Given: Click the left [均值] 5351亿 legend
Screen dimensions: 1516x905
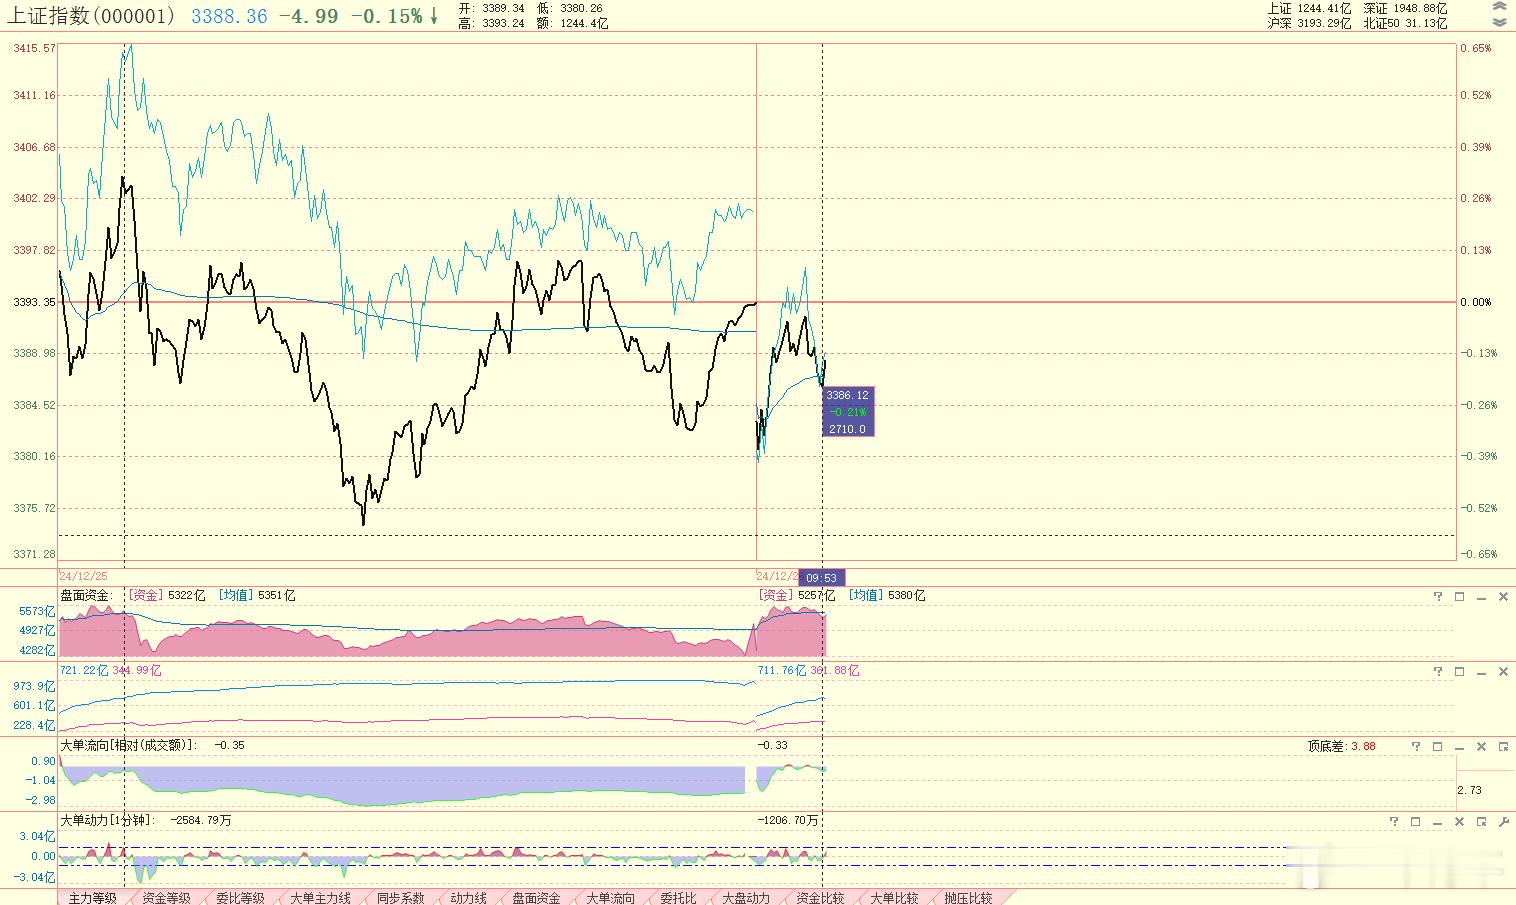Looking at the screenshot, I should 257,595.
